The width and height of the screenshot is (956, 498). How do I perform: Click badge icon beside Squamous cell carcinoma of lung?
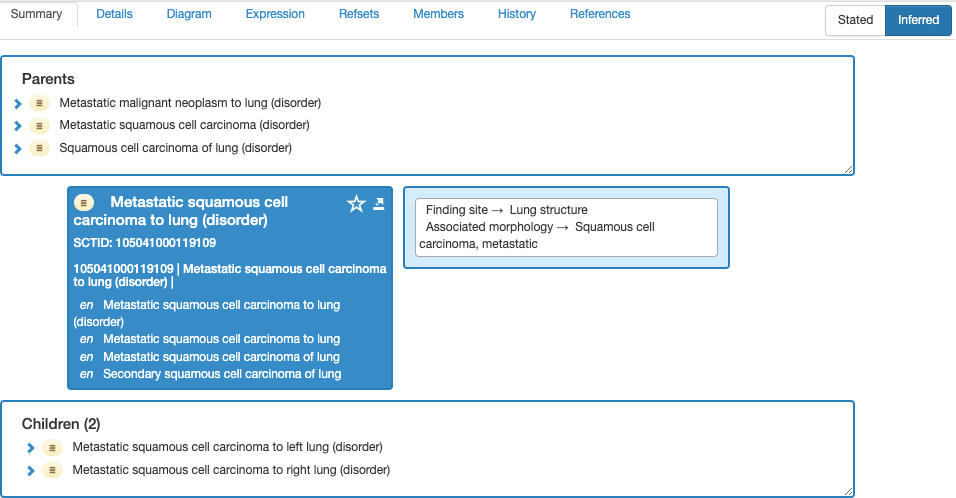pyautogui.click(x=39, y=149)
